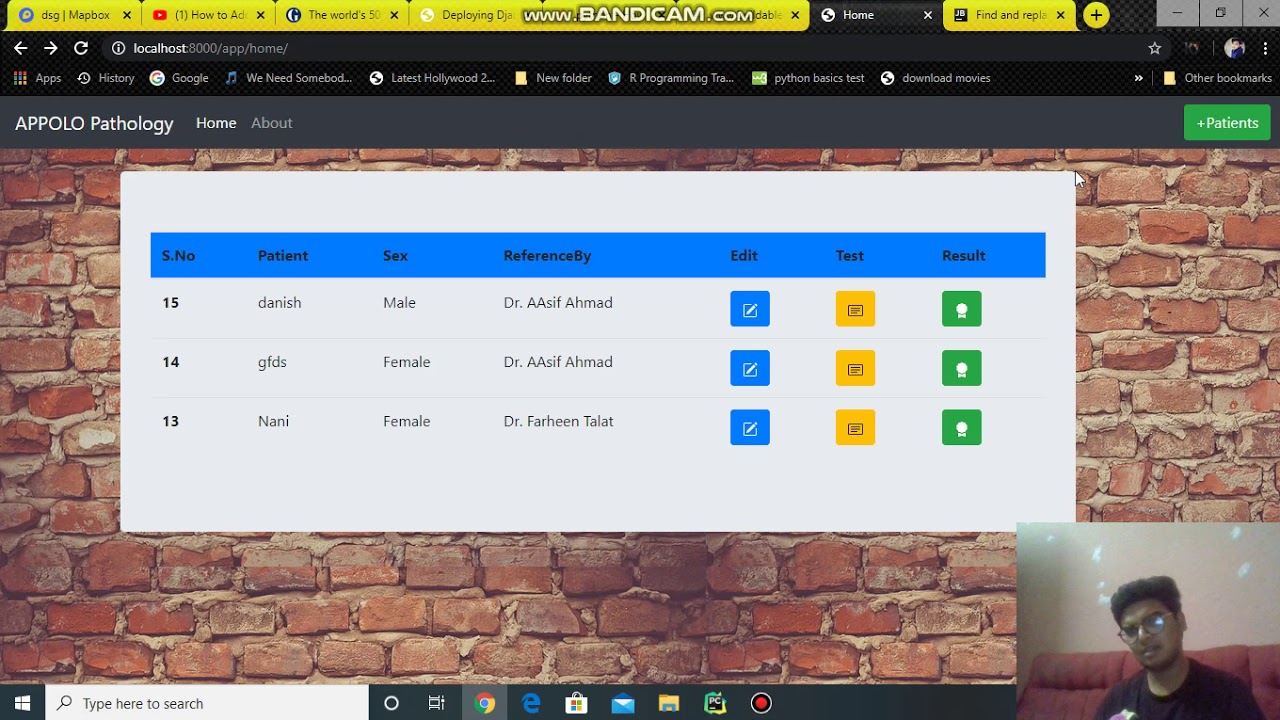Open History bookmark
Viewport: 1280px width, 720px height.
(x=105, y=78)
